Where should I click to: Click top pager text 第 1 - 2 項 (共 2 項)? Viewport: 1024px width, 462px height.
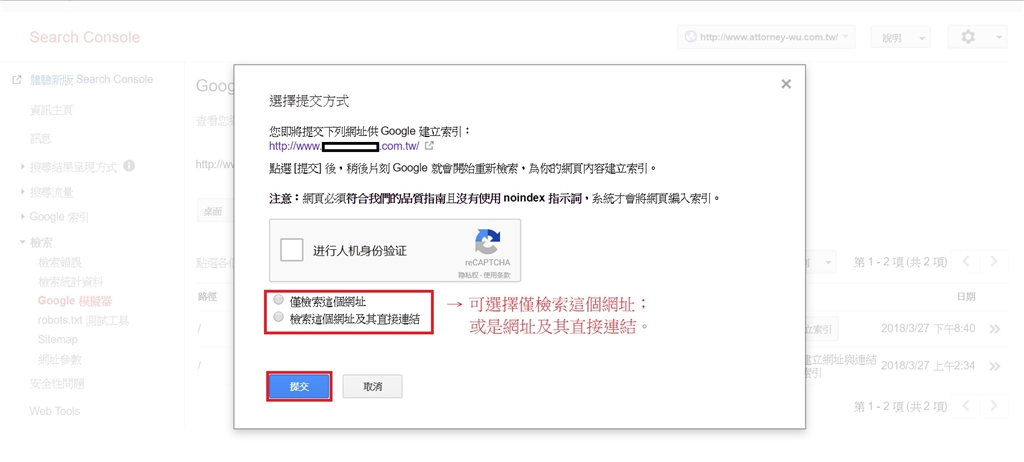(901, 262)
